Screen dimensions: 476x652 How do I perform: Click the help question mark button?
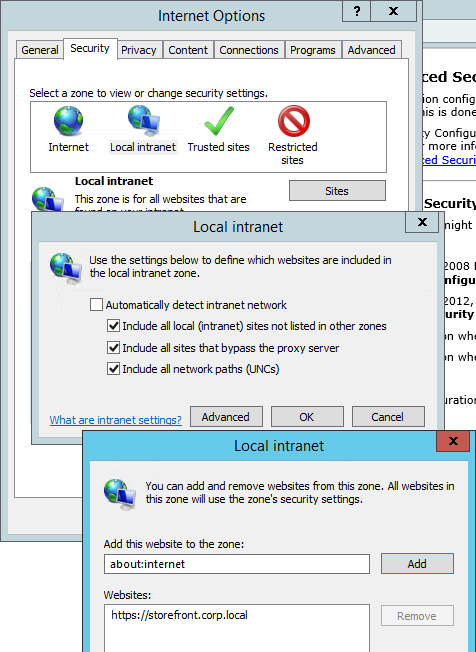click(x=356, y=11)
